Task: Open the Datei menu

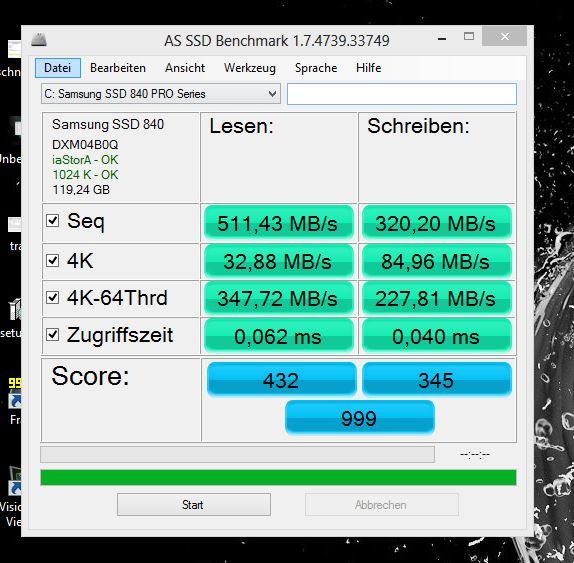Action: click(x=58, y=68)
